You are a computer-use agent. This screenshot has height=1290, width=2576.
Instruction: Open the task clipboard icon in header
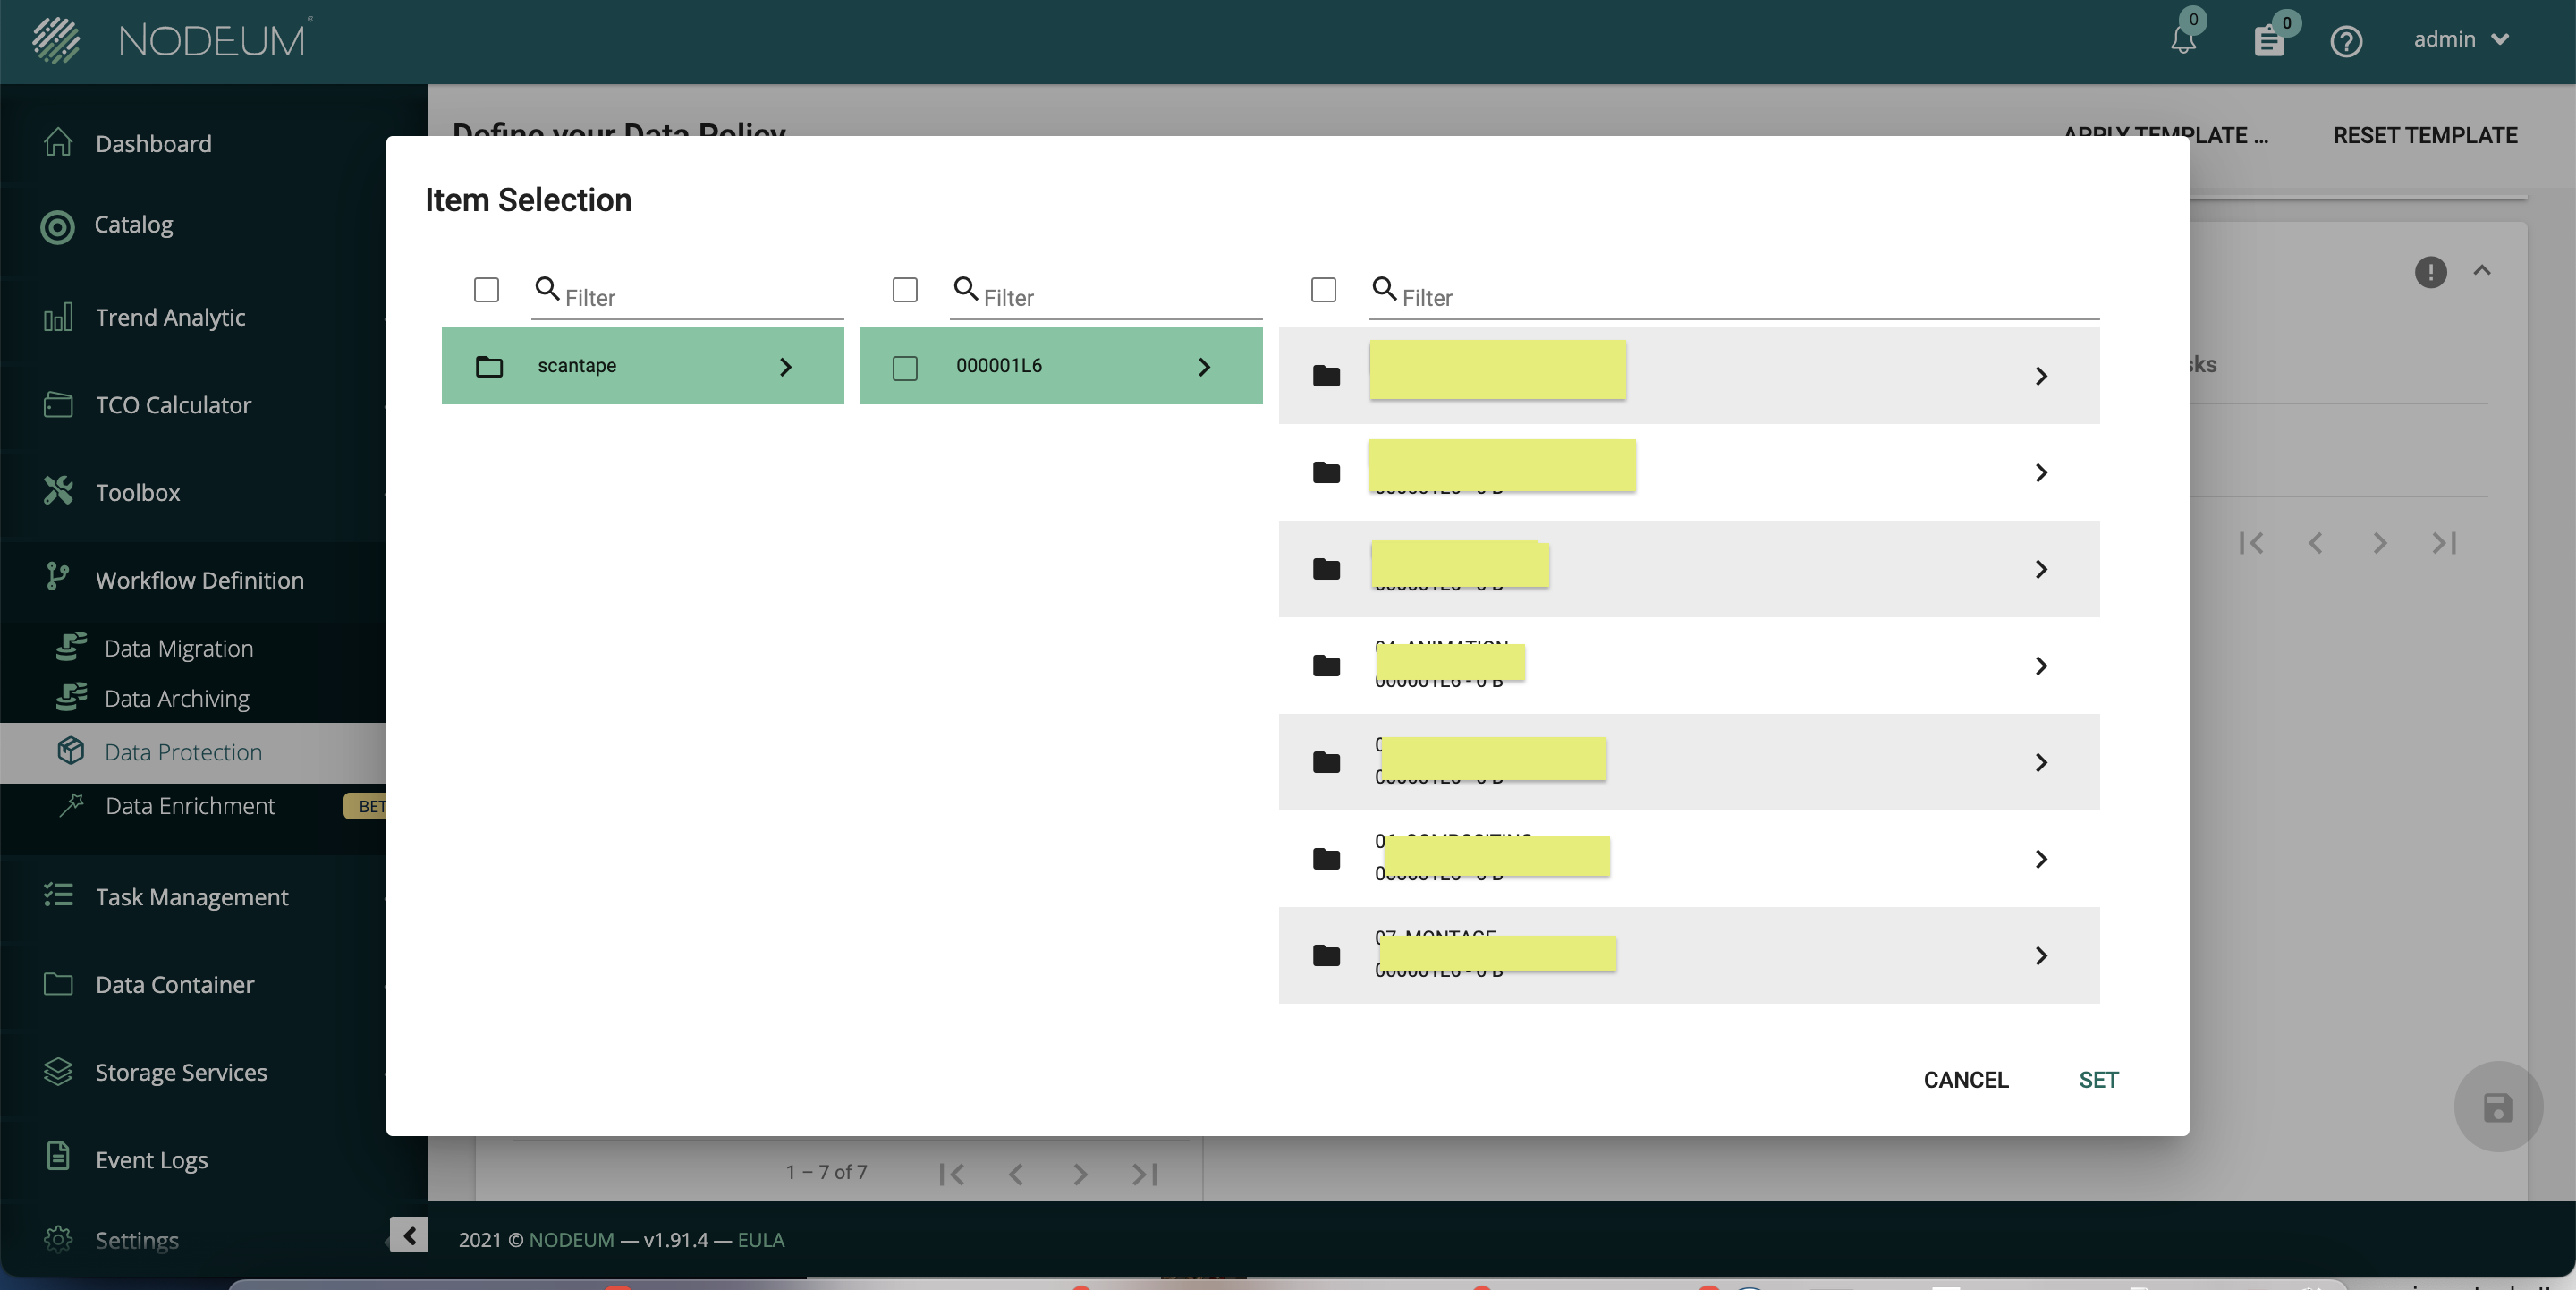(x=2269, y=41)
